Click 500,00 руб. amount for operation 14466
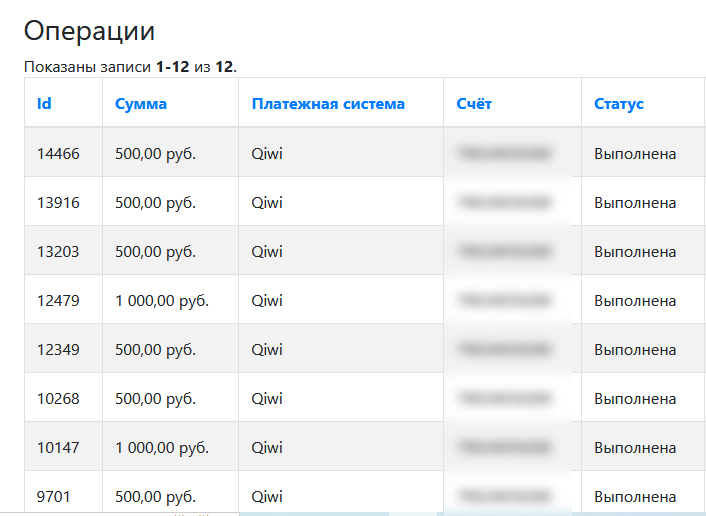This screenshot has height=516, width=706. 155,154
